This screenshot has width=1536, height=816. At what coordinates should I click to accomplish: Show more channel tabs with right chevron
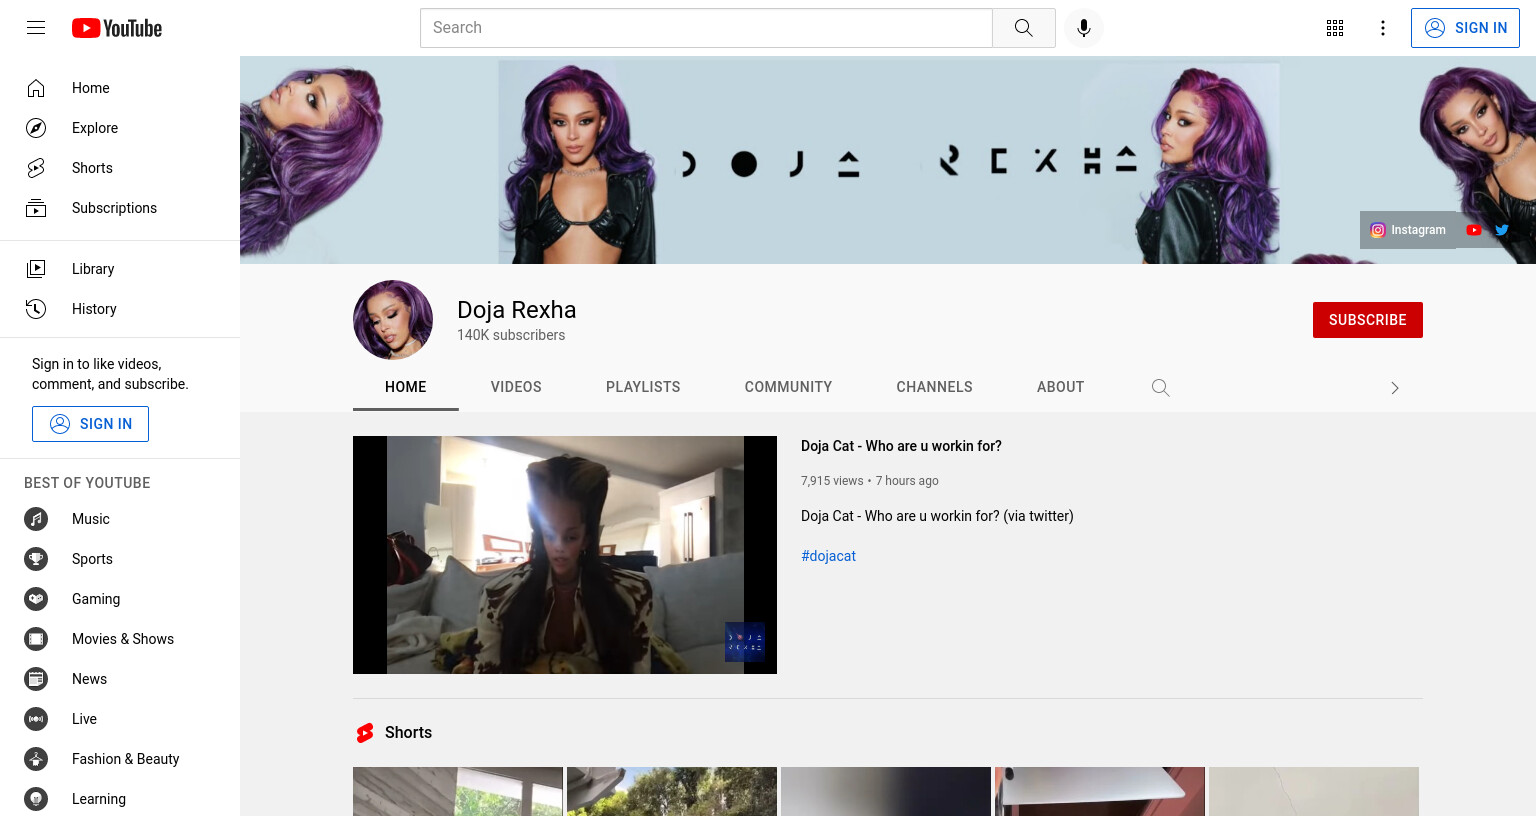coord(1395,388)
